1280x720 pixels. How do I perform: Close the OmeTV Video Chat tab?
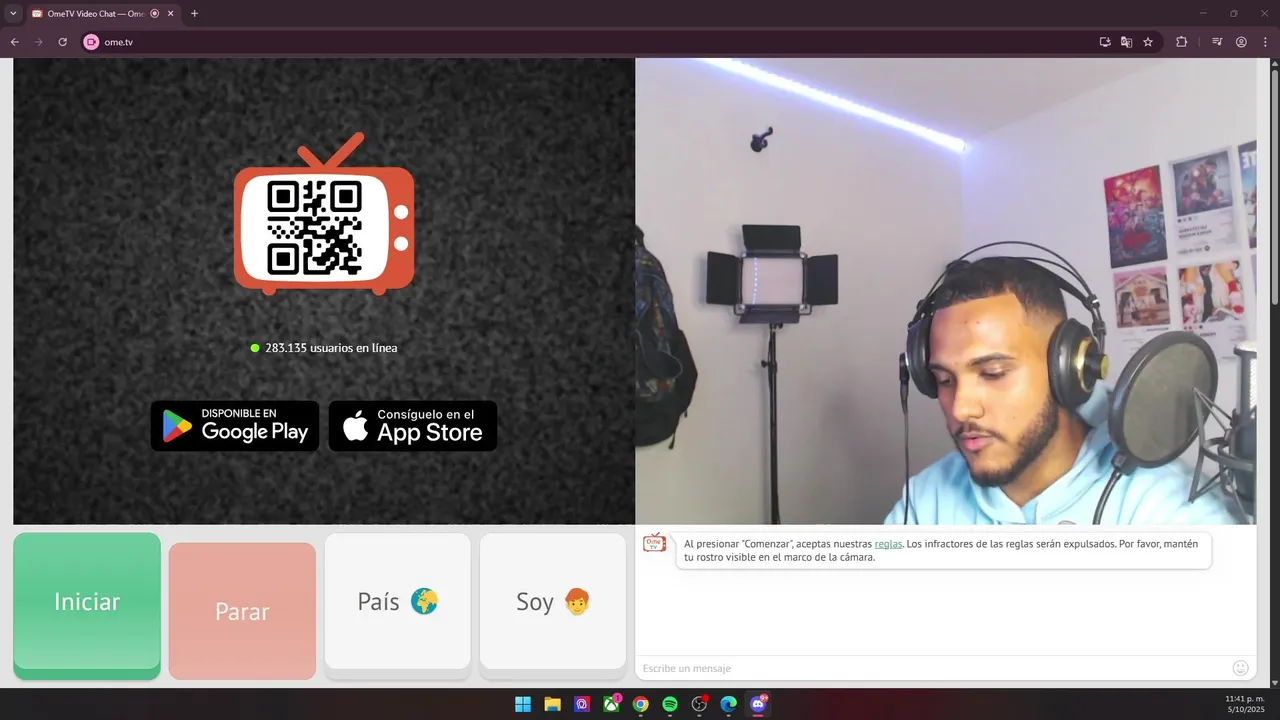(170, 14)
